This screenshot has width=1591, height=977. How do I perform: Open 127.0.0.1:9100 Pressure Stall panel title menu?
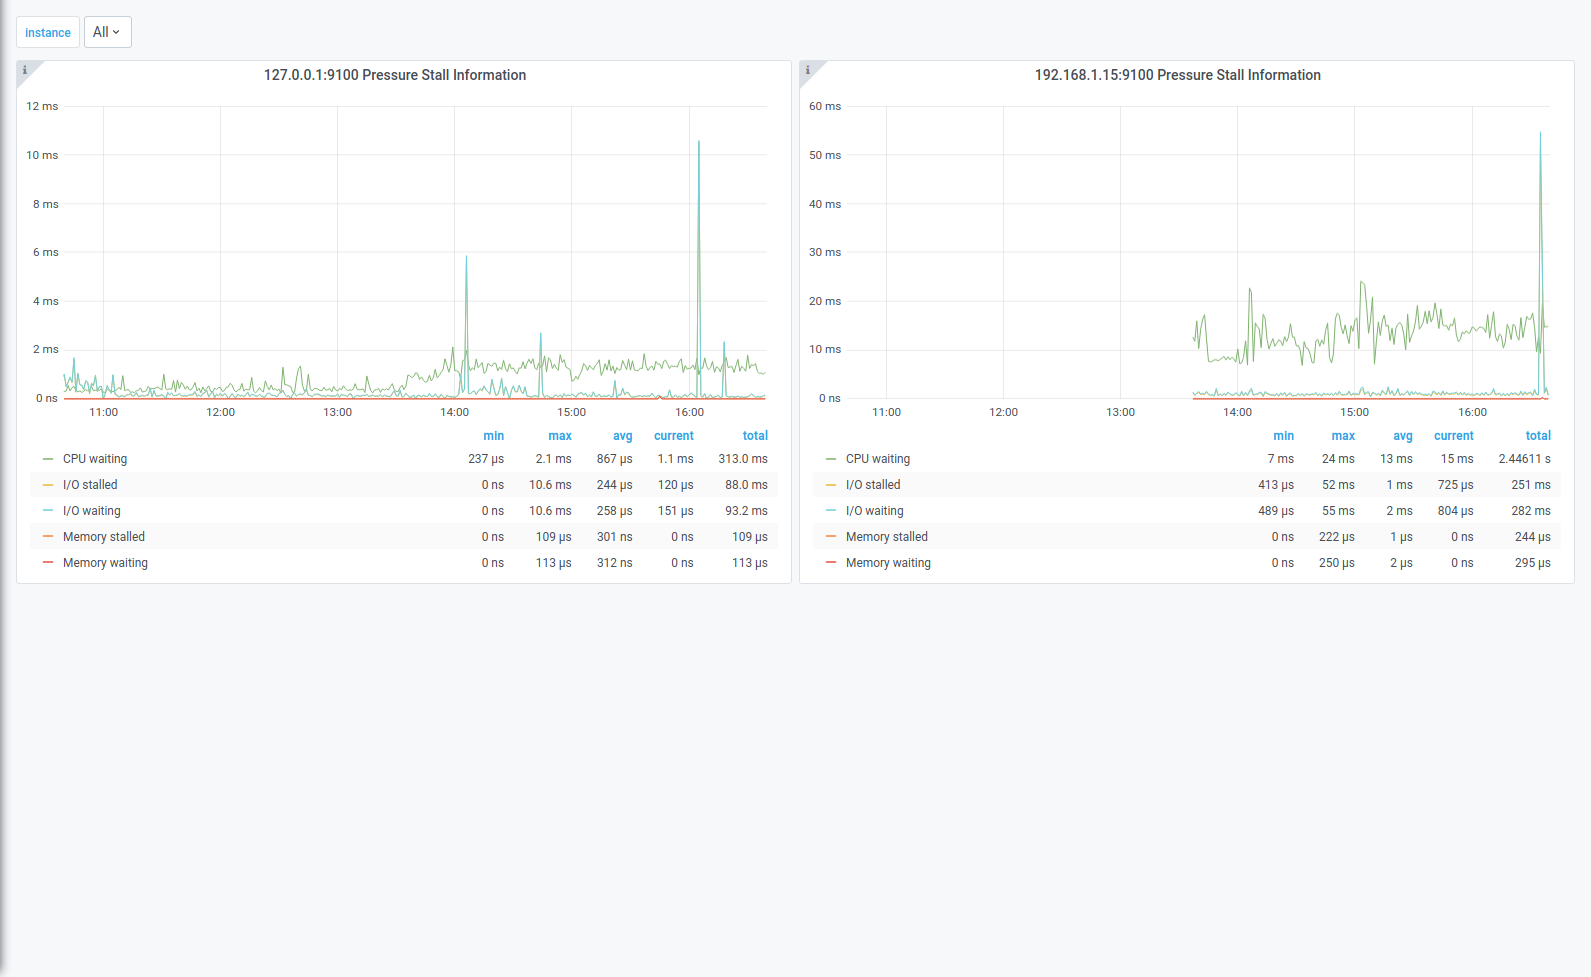[x=395, y=75]
